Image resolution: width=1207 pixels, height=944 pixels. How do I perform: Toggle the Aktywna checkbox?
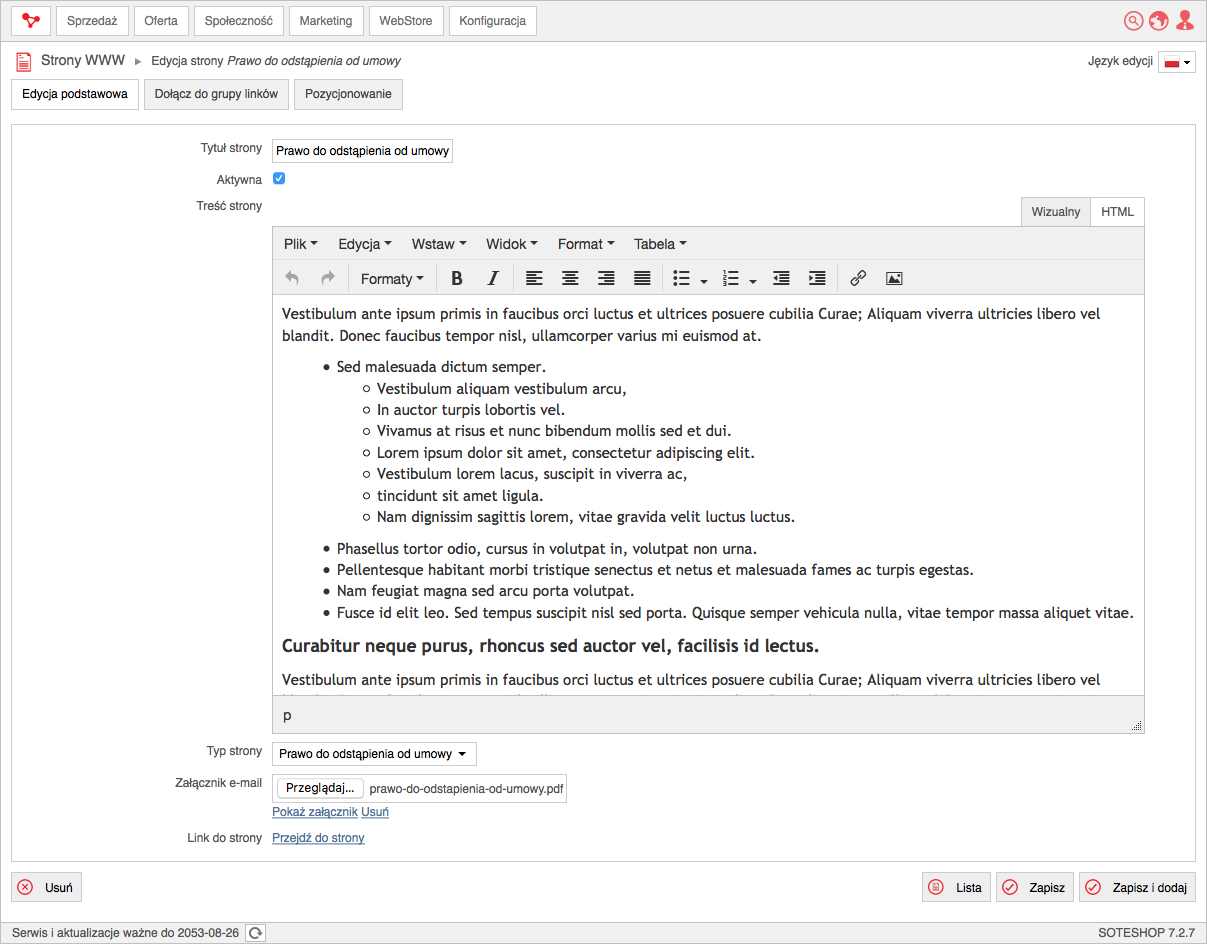(x=279, y=179)
